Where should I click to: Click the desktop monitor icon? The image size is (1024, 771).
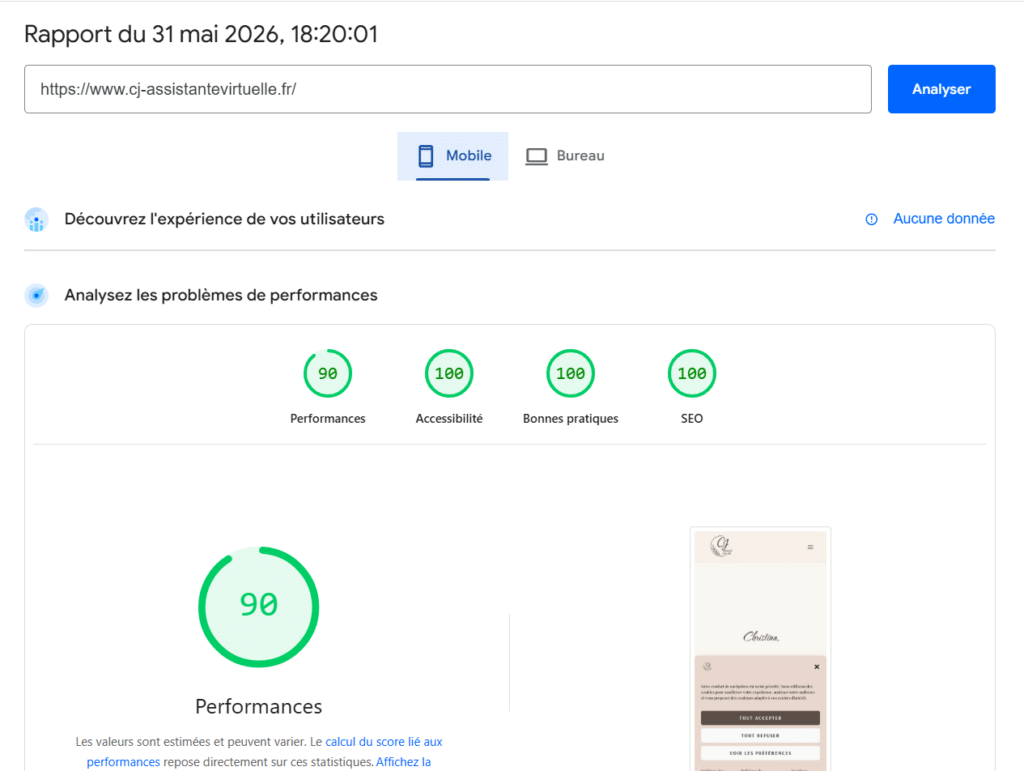tap(537, 156)
